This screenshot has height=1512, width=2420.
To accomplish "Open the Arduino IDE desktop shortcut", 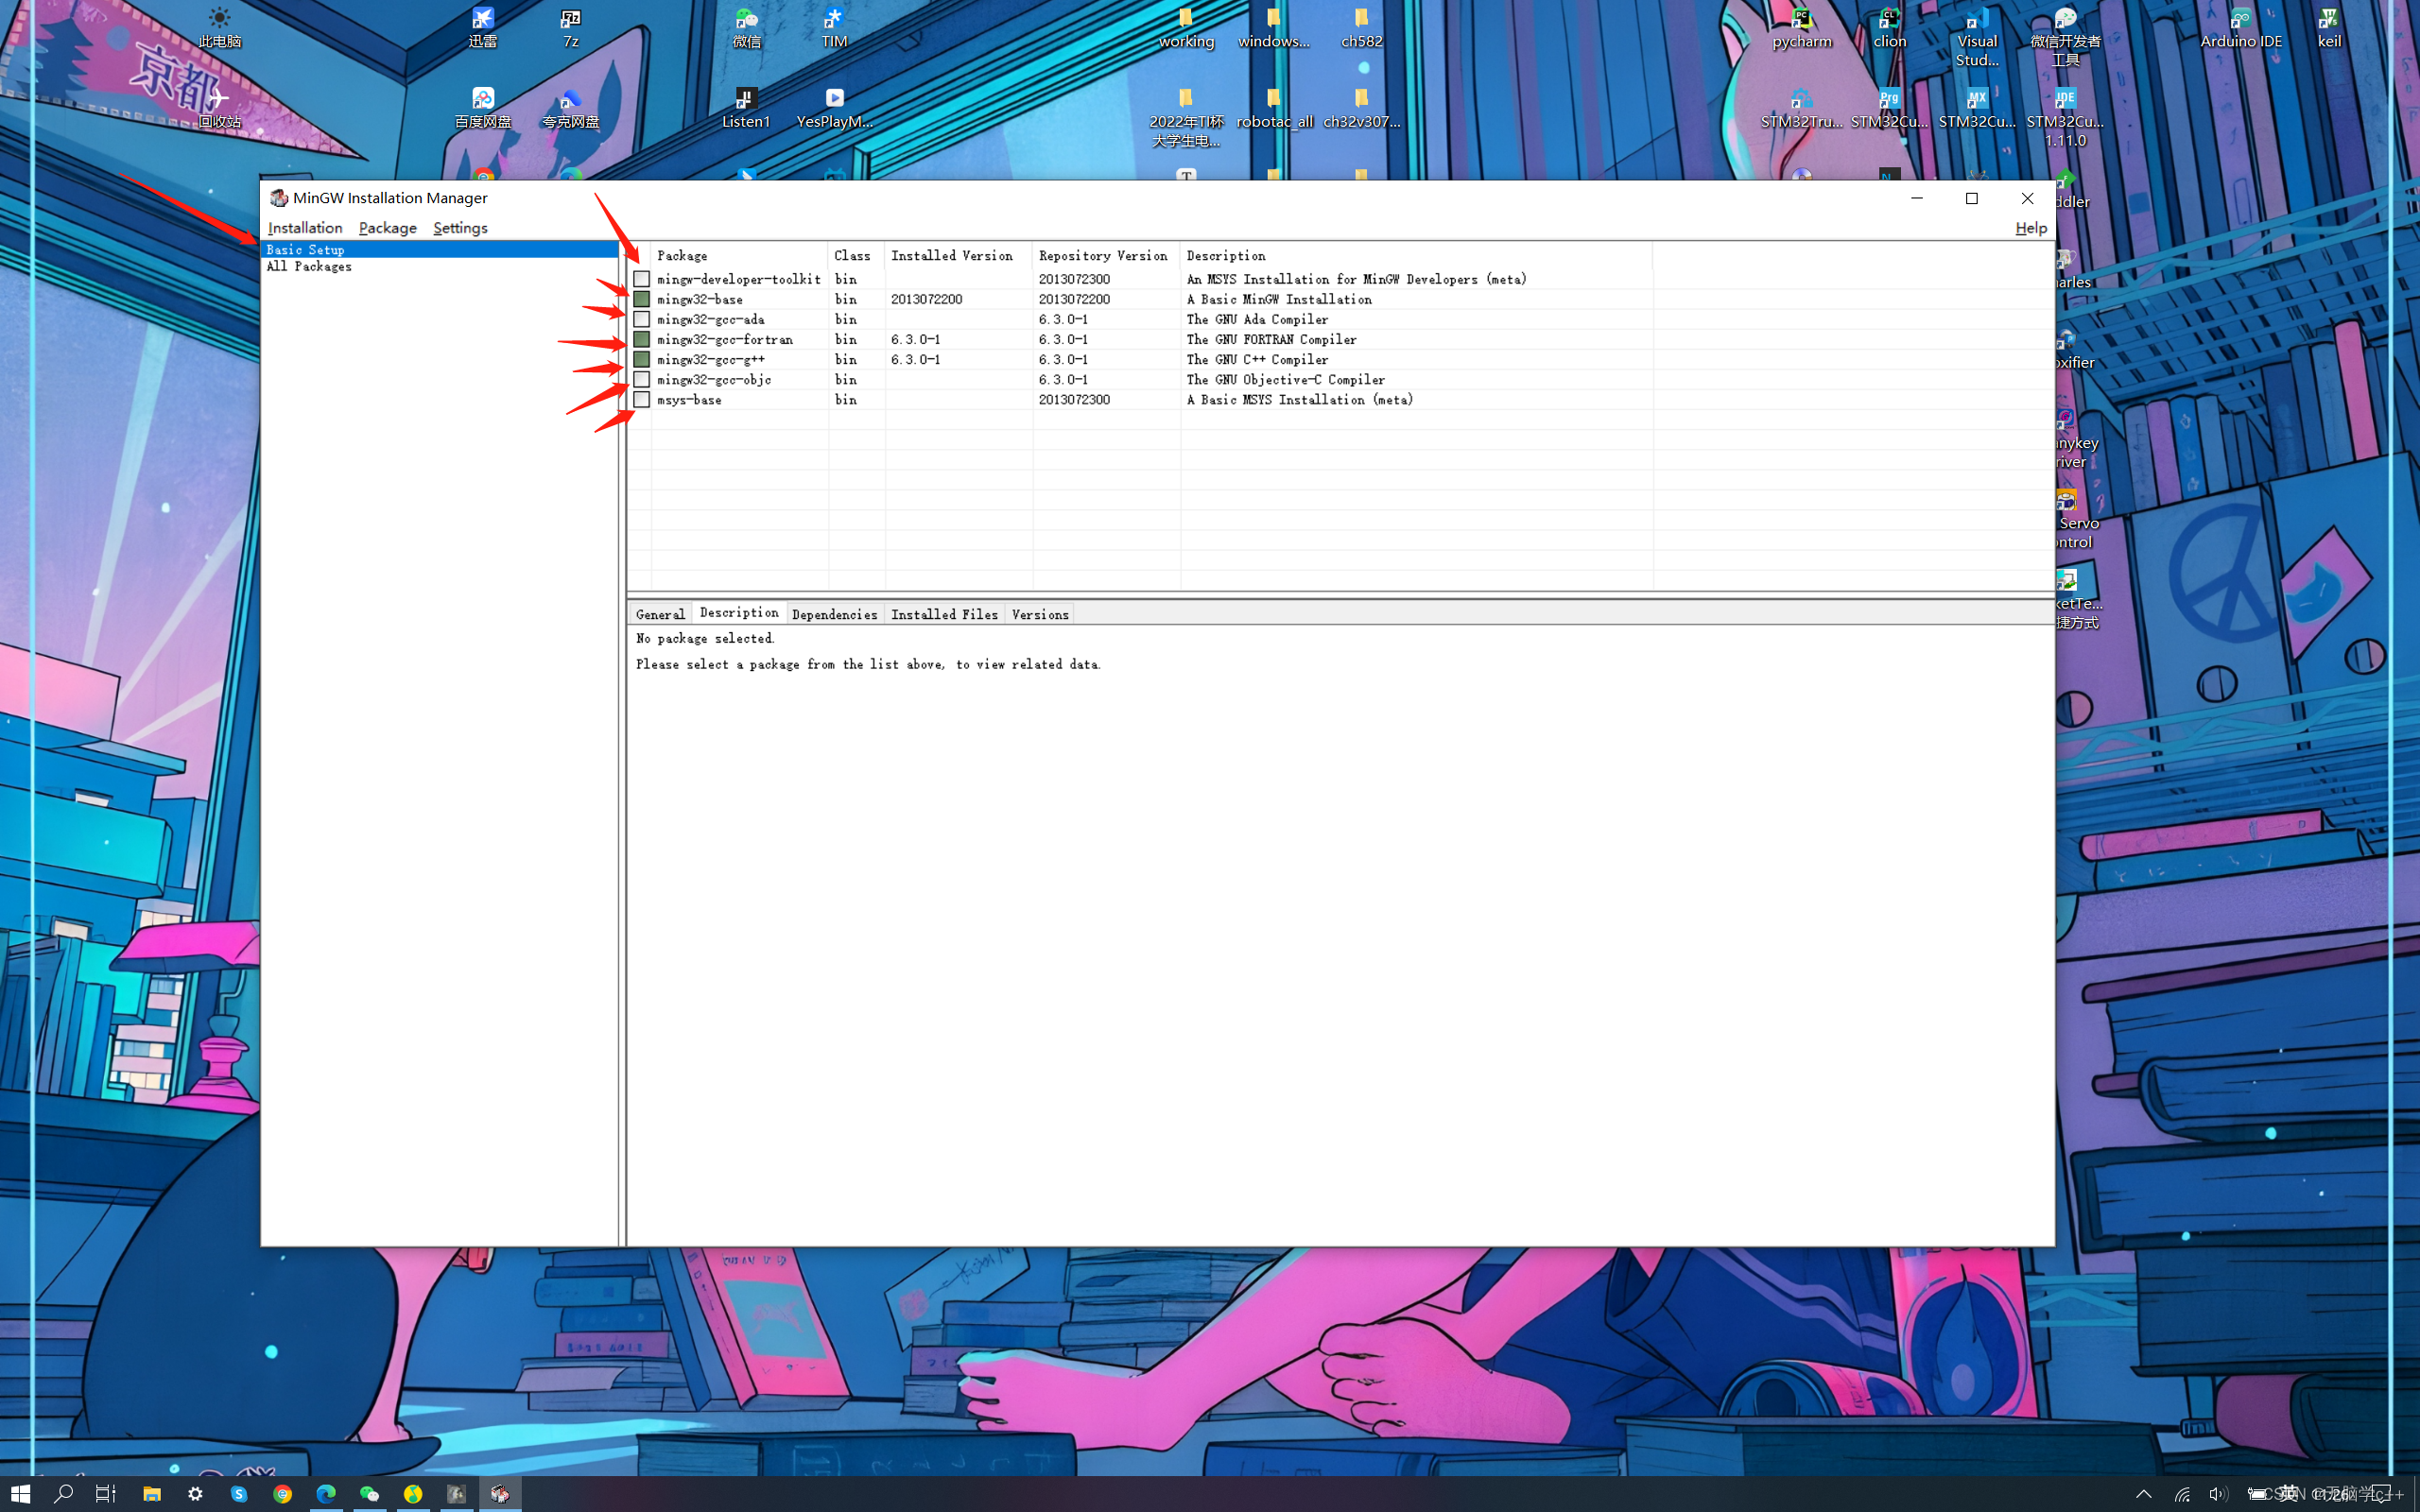I will pyautogui.click(x=2241, y=28).
